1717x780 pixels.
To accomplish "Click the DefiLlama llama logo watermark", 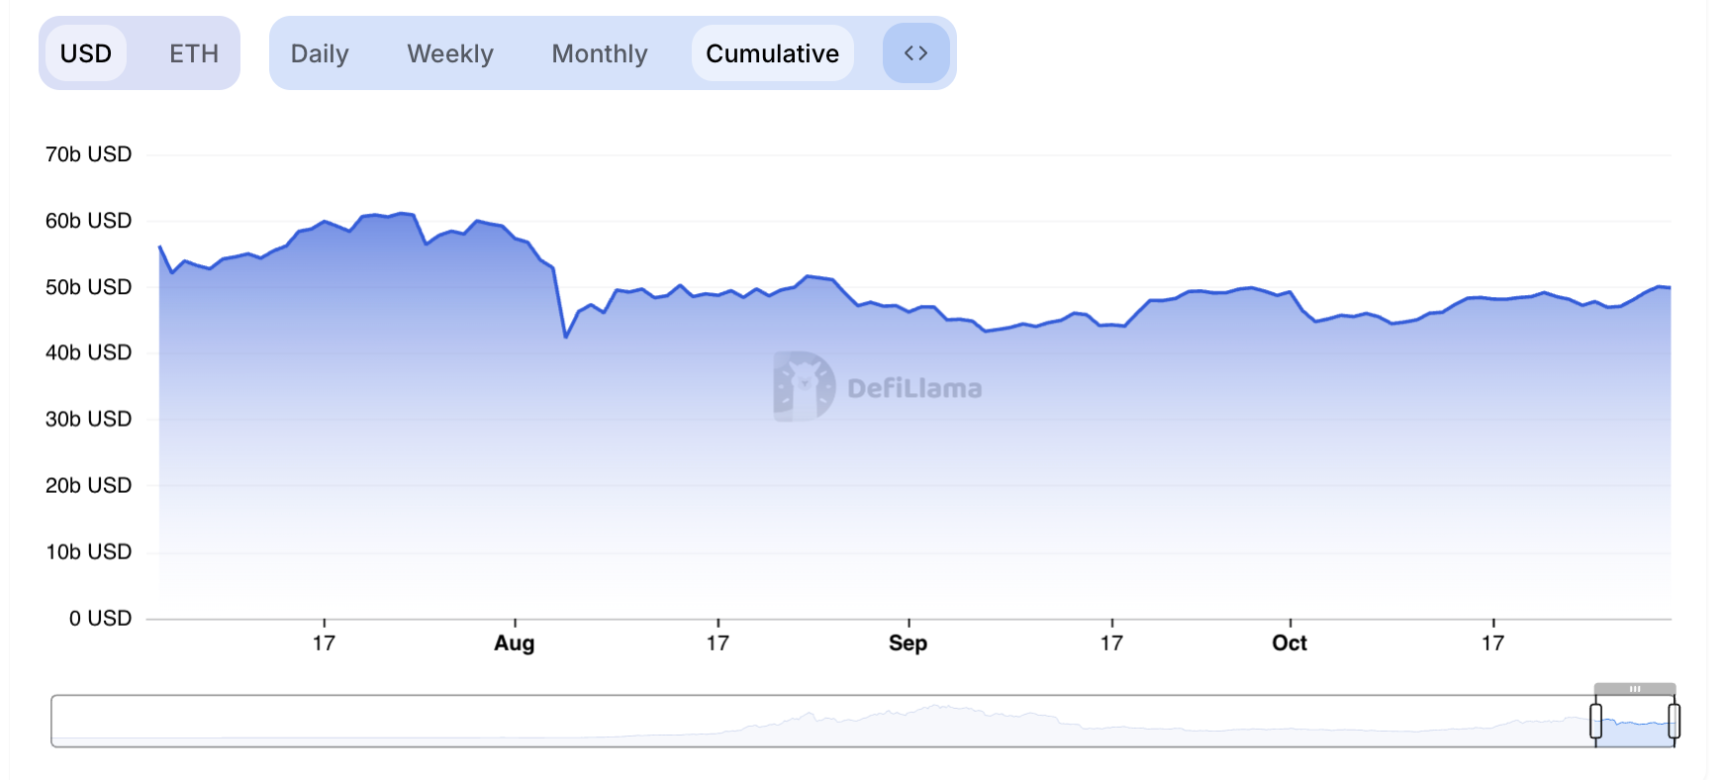I will click(804, 386).
